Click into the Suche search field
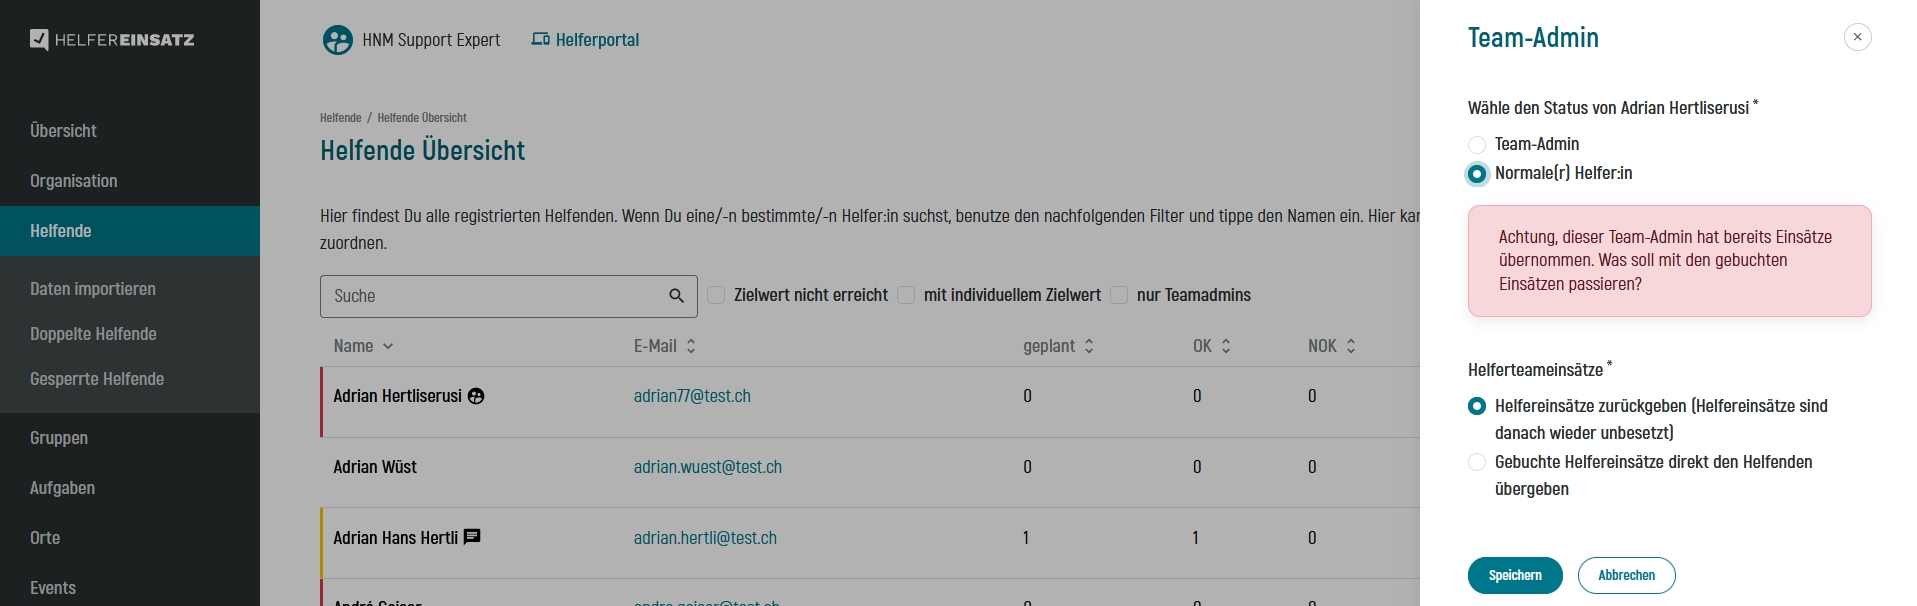The height and width of the screenshot is (606, 1917). pyautogui.click(x=490, y=296)
